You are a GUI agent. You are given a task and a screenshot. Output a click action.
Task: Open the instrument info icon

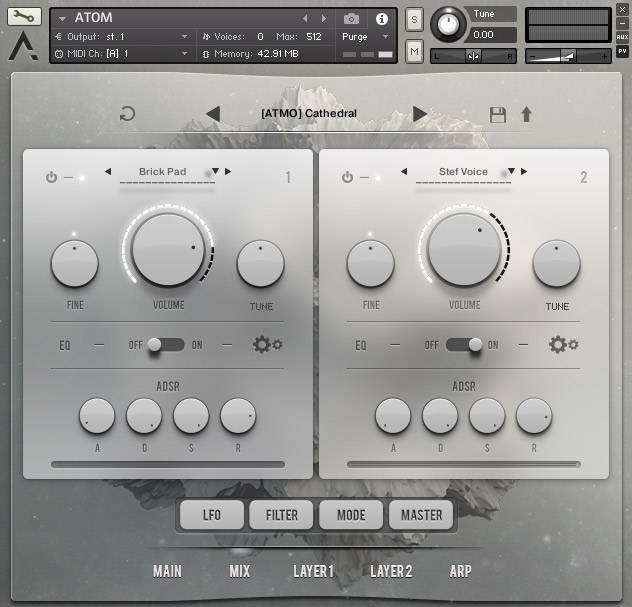(381, 18)
